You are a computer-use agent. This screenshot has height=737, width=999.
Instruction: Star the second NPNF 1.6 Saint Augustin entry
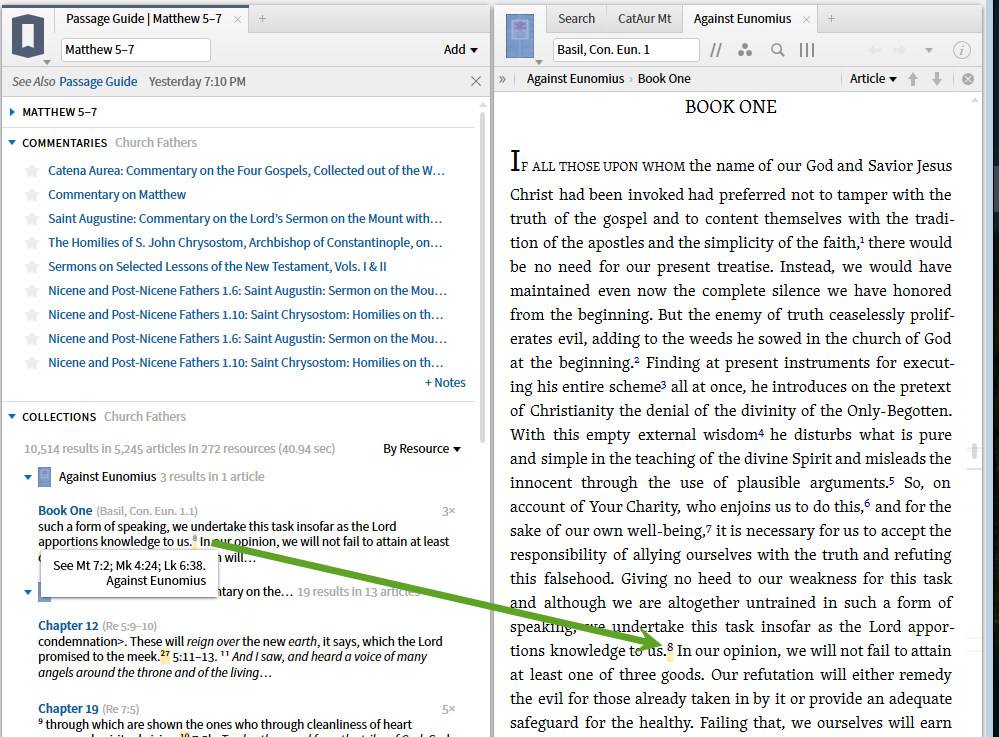[x=31, y=339]
